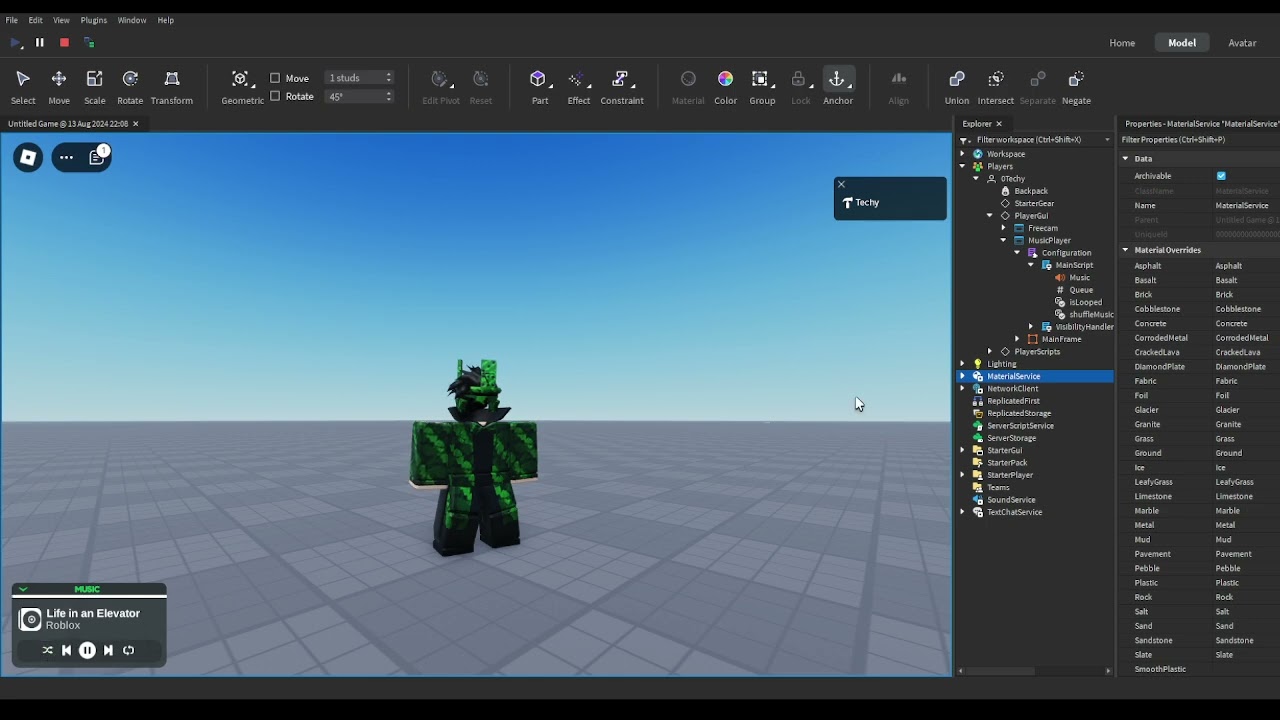This screenshot has width=1280, height=720.
Task: Open the Plugins menu
Action: (x=93, y=20)
